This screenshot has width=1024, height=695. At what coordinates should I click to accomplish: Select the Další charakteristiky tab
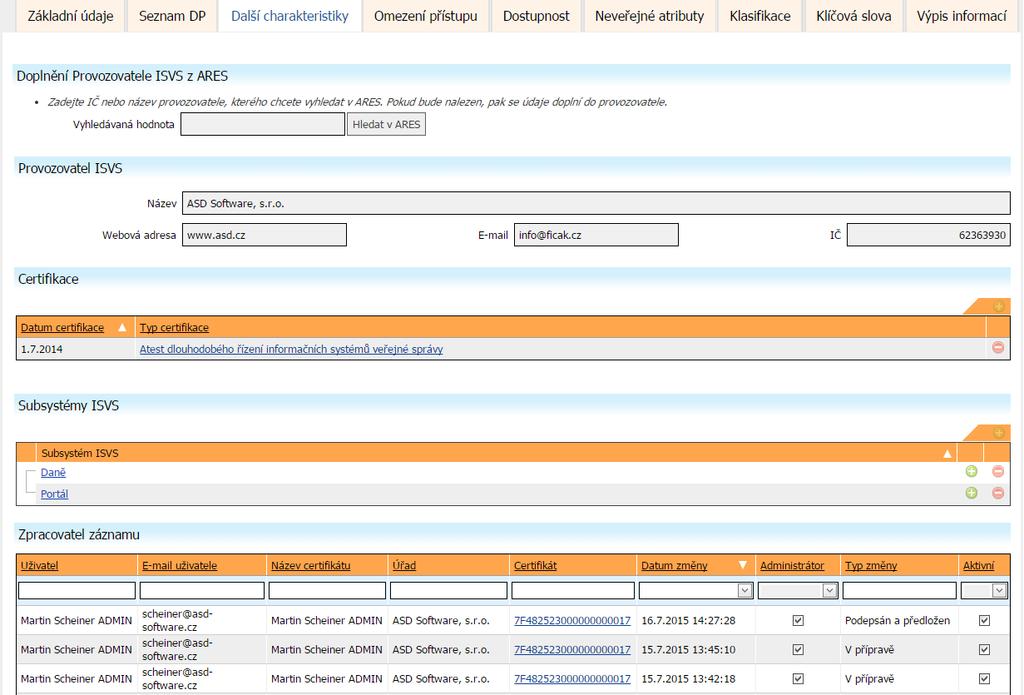coord(290,16)
